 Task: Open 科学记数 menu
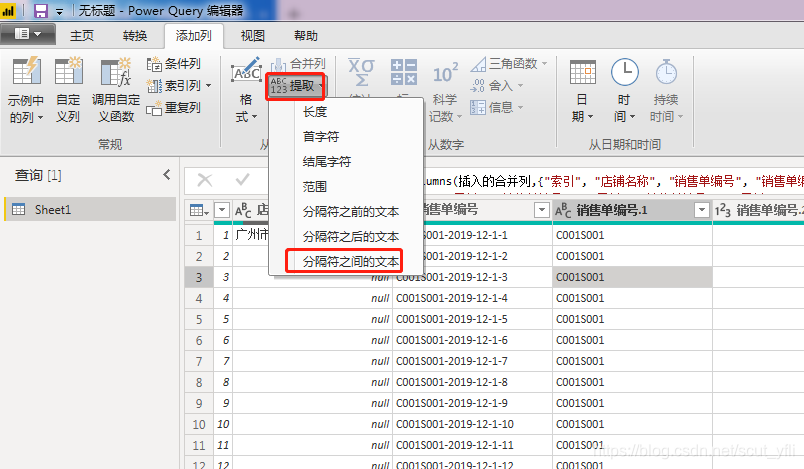click(445, 90)
